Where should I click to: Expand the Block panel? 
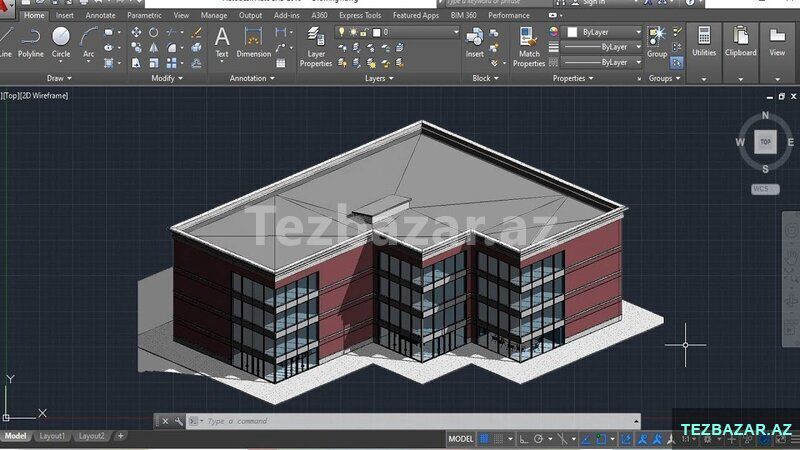[x=485, y=79]
